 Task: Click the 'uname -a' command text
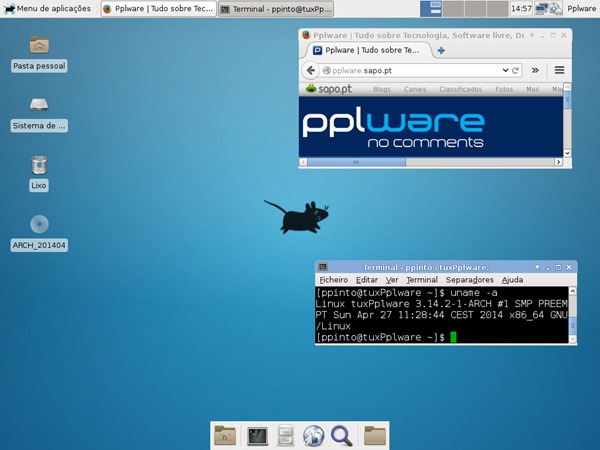pos(474,293)
